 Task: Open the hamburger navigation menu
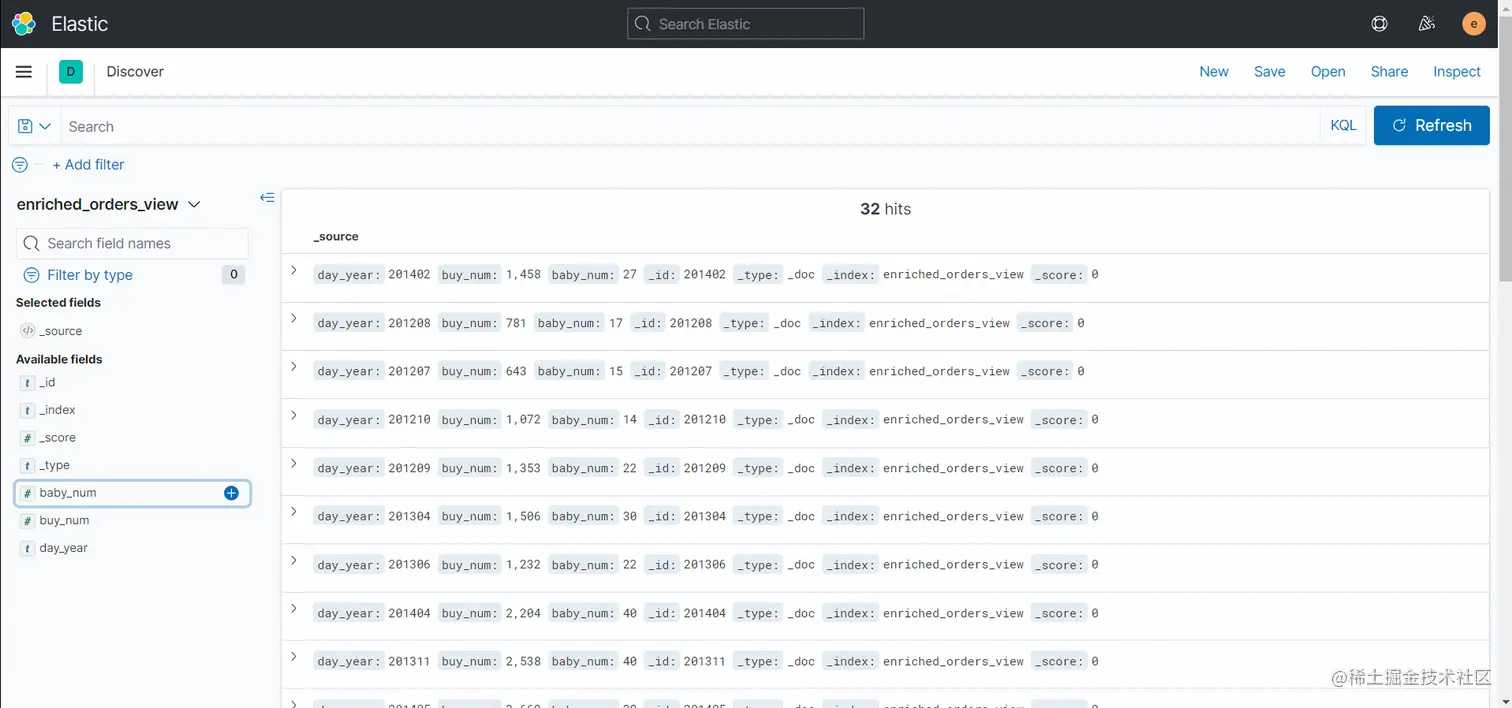(24, 72)
